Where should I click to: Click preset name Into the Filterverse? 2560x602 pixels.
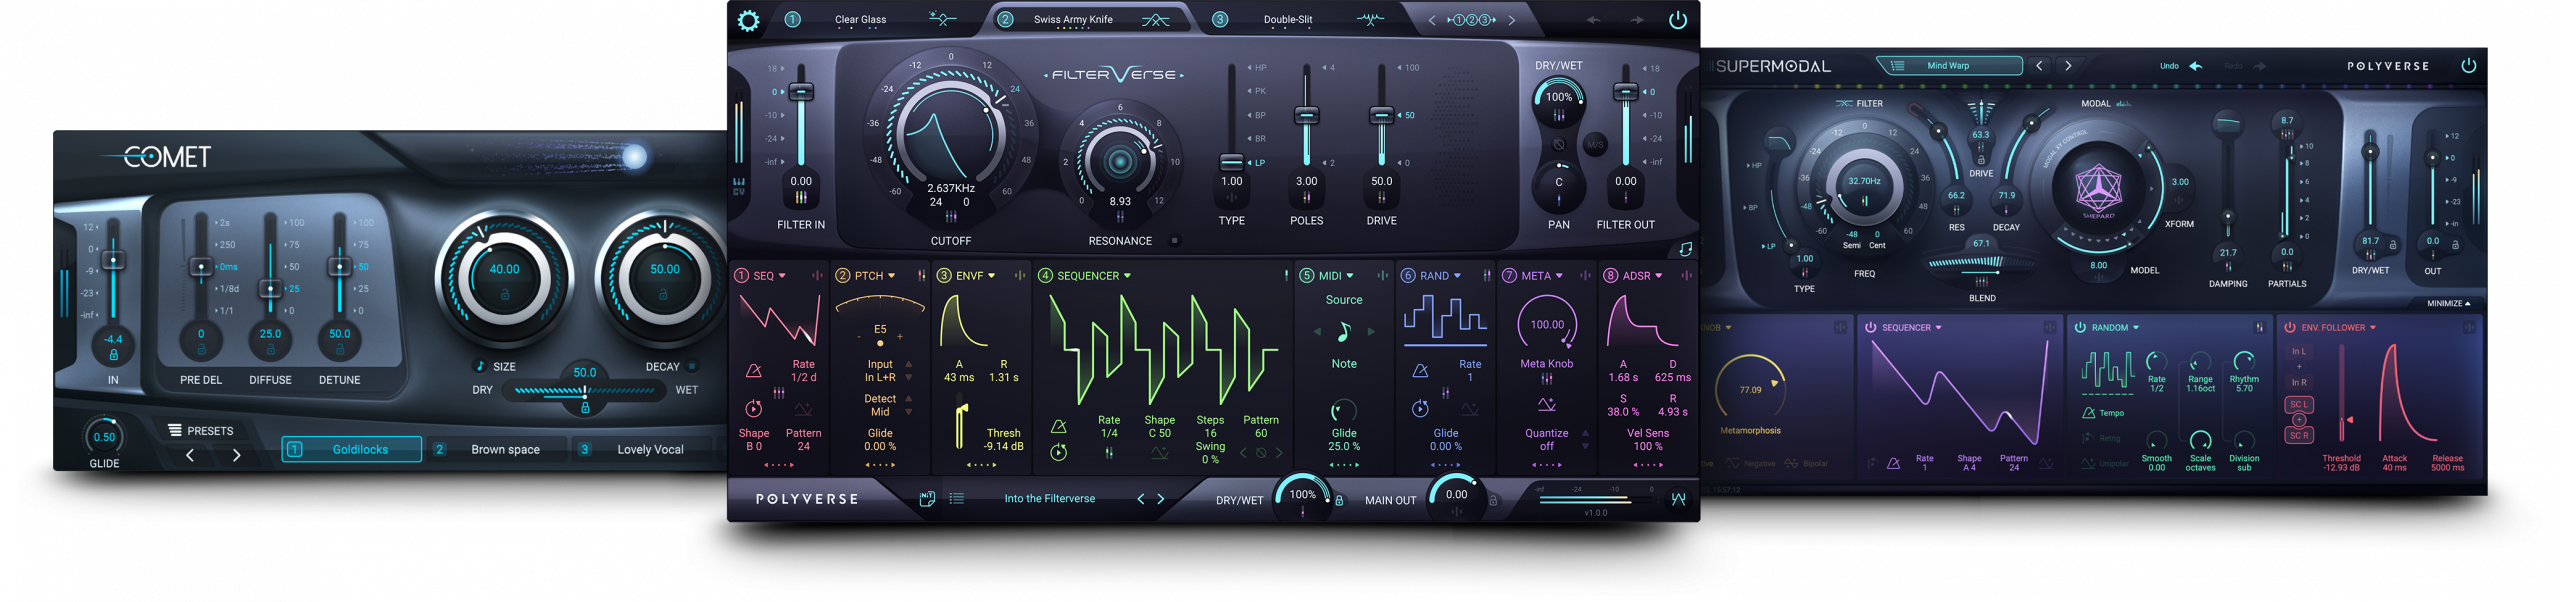pos(1049,499)
